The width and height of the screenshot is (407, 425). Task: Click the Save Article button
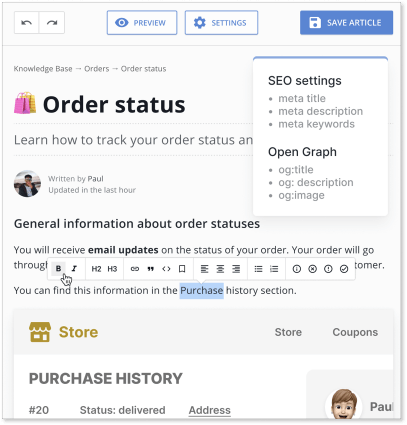tap(346, 23)
